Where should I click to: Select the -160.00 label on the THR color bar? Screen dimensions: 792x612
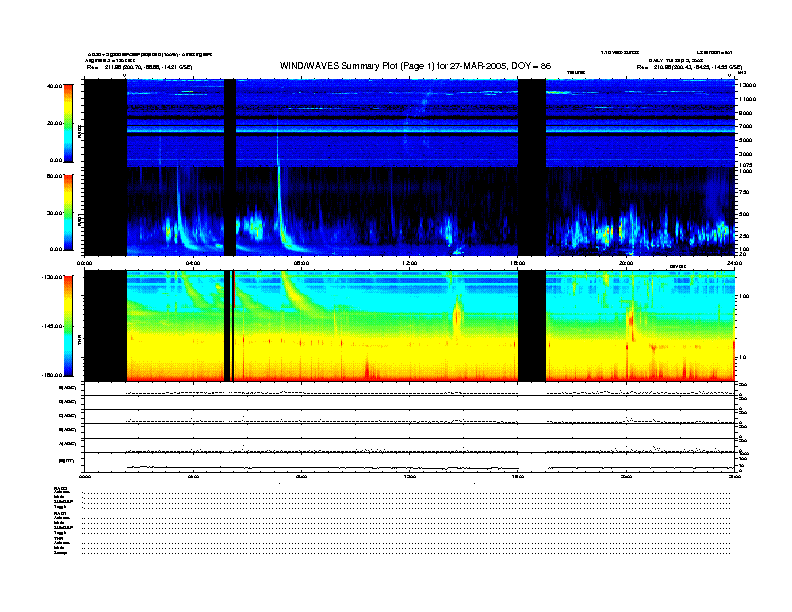(52, 375)
